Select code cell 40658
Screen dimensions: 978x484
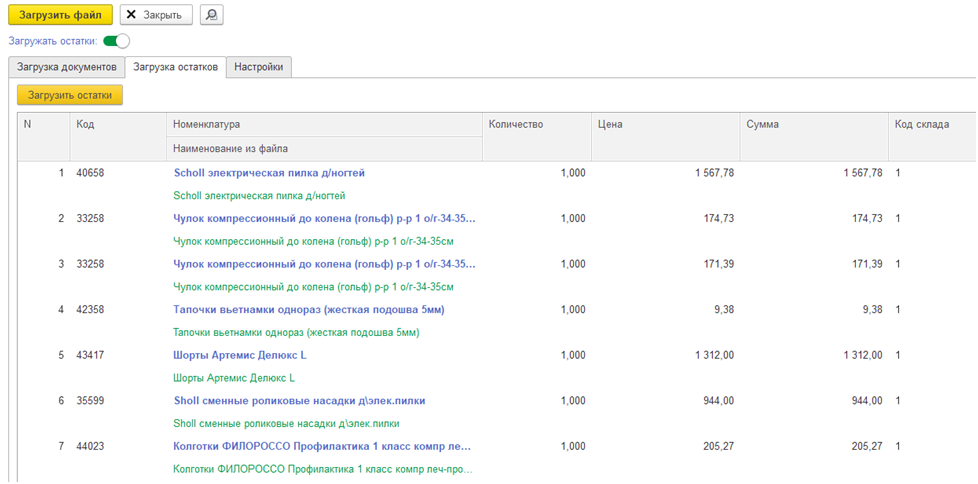point(90,173)
